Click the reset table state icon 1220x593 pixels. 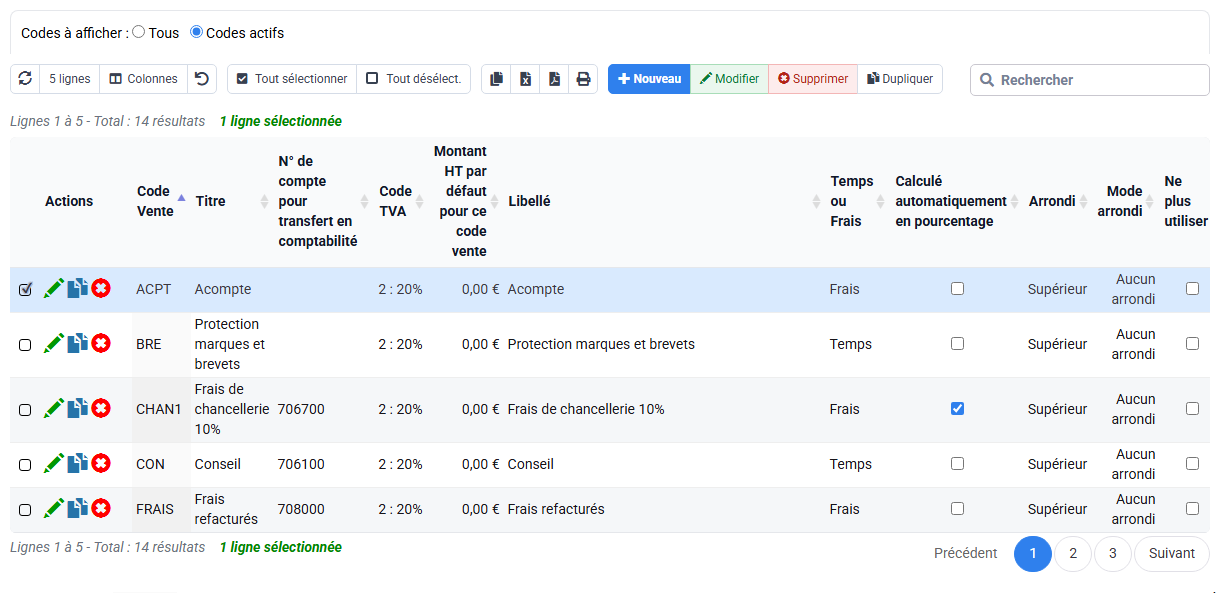202,79
